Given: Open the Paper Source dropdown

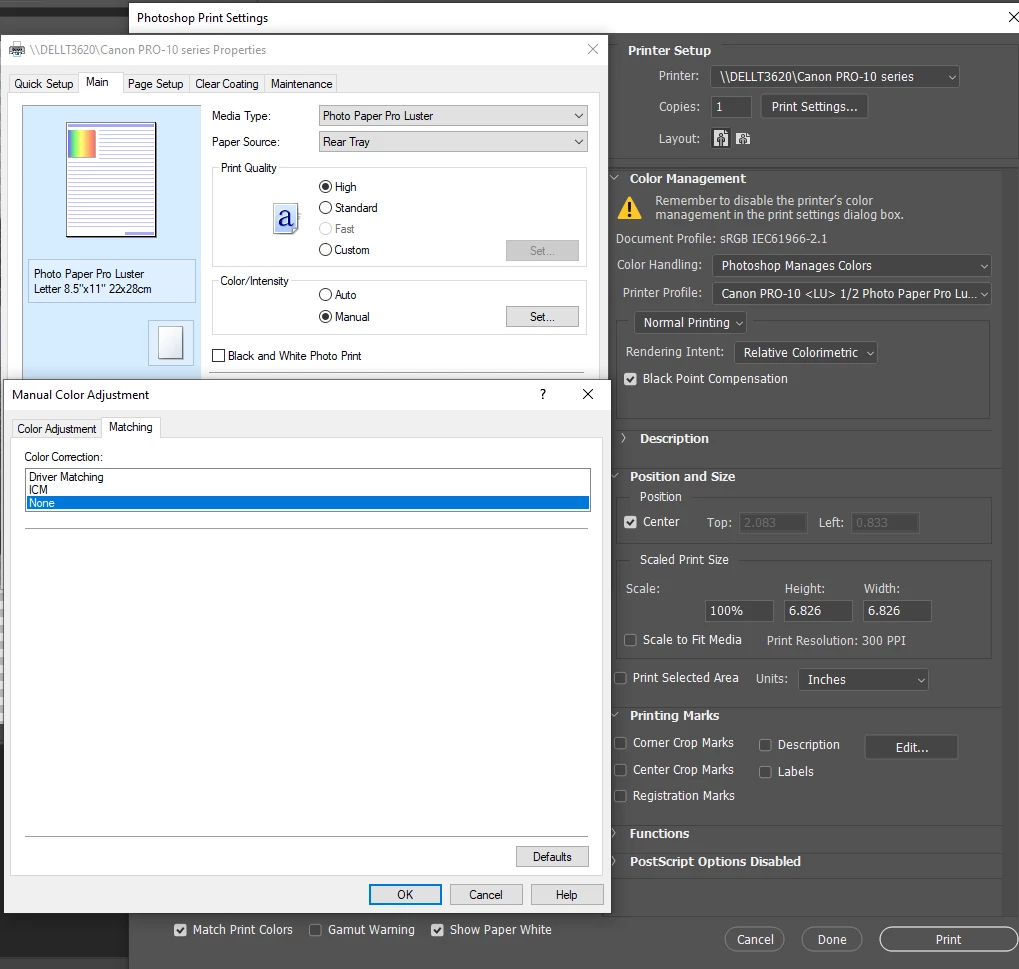Looking at the screenshot, I should (453, 142).
